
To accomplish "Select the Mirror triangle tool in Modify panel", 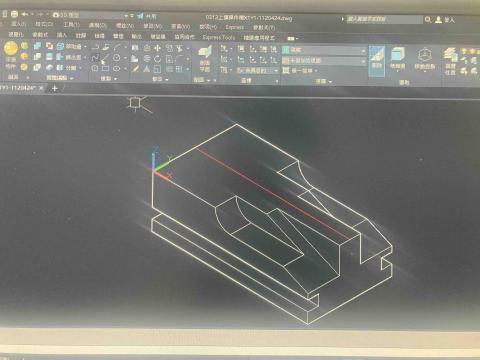I will coord(147,69).
